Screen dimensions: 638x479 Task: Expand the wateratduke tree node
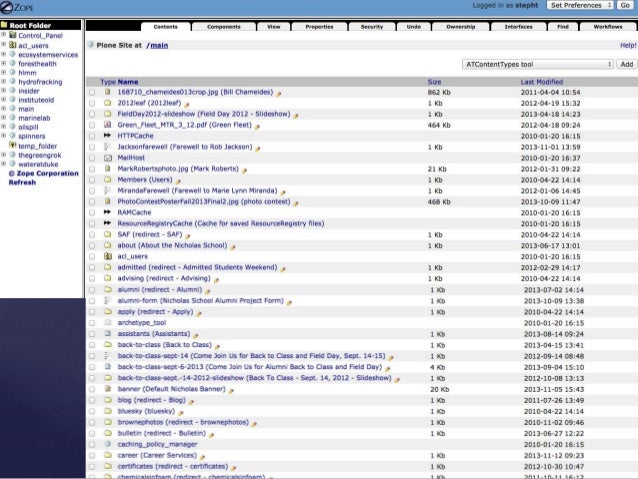tap(3, 164)
